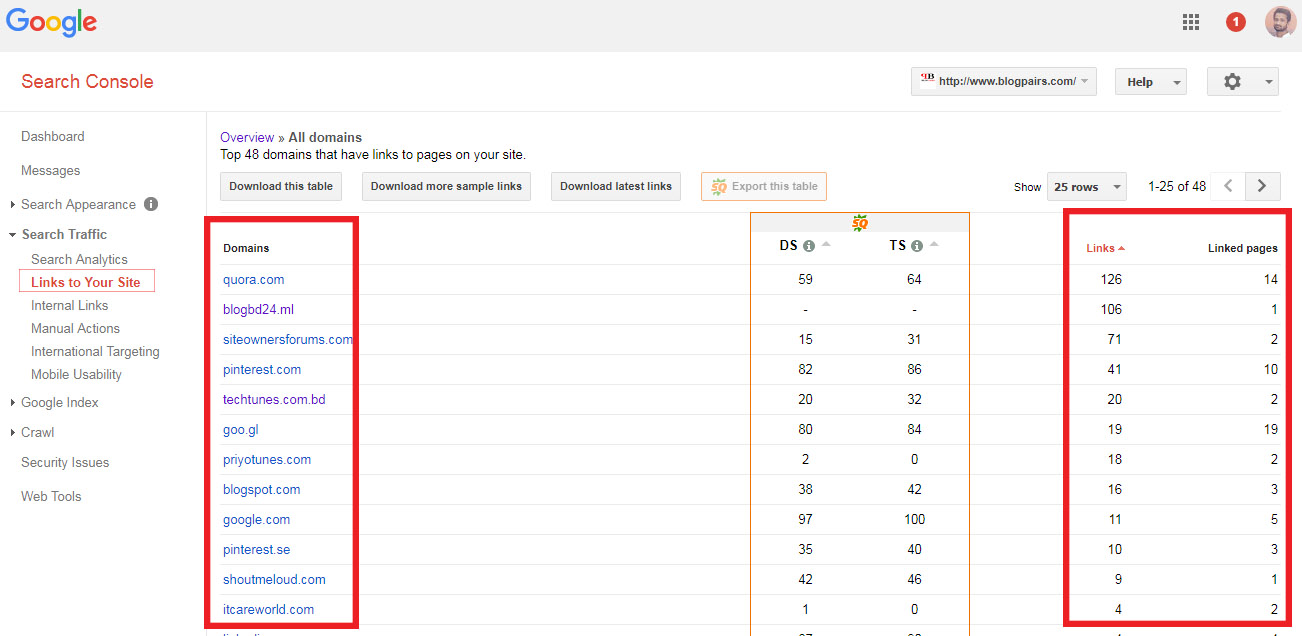Open the Help dropdown
Image resolution: width=1302 pixels, height=636 pixels.
click(x=1151, y=82)
